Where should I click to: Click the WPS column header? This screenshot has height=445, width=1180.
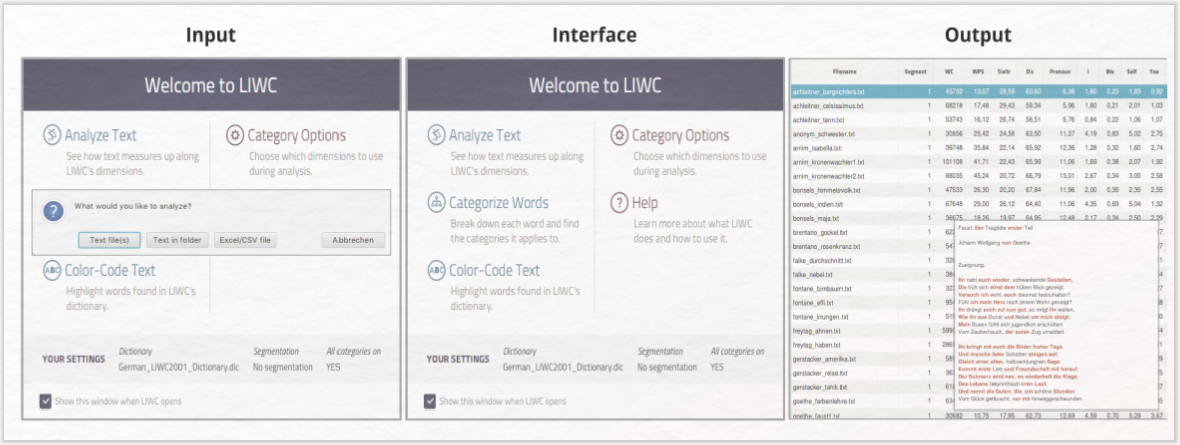(x=978, y=72)
